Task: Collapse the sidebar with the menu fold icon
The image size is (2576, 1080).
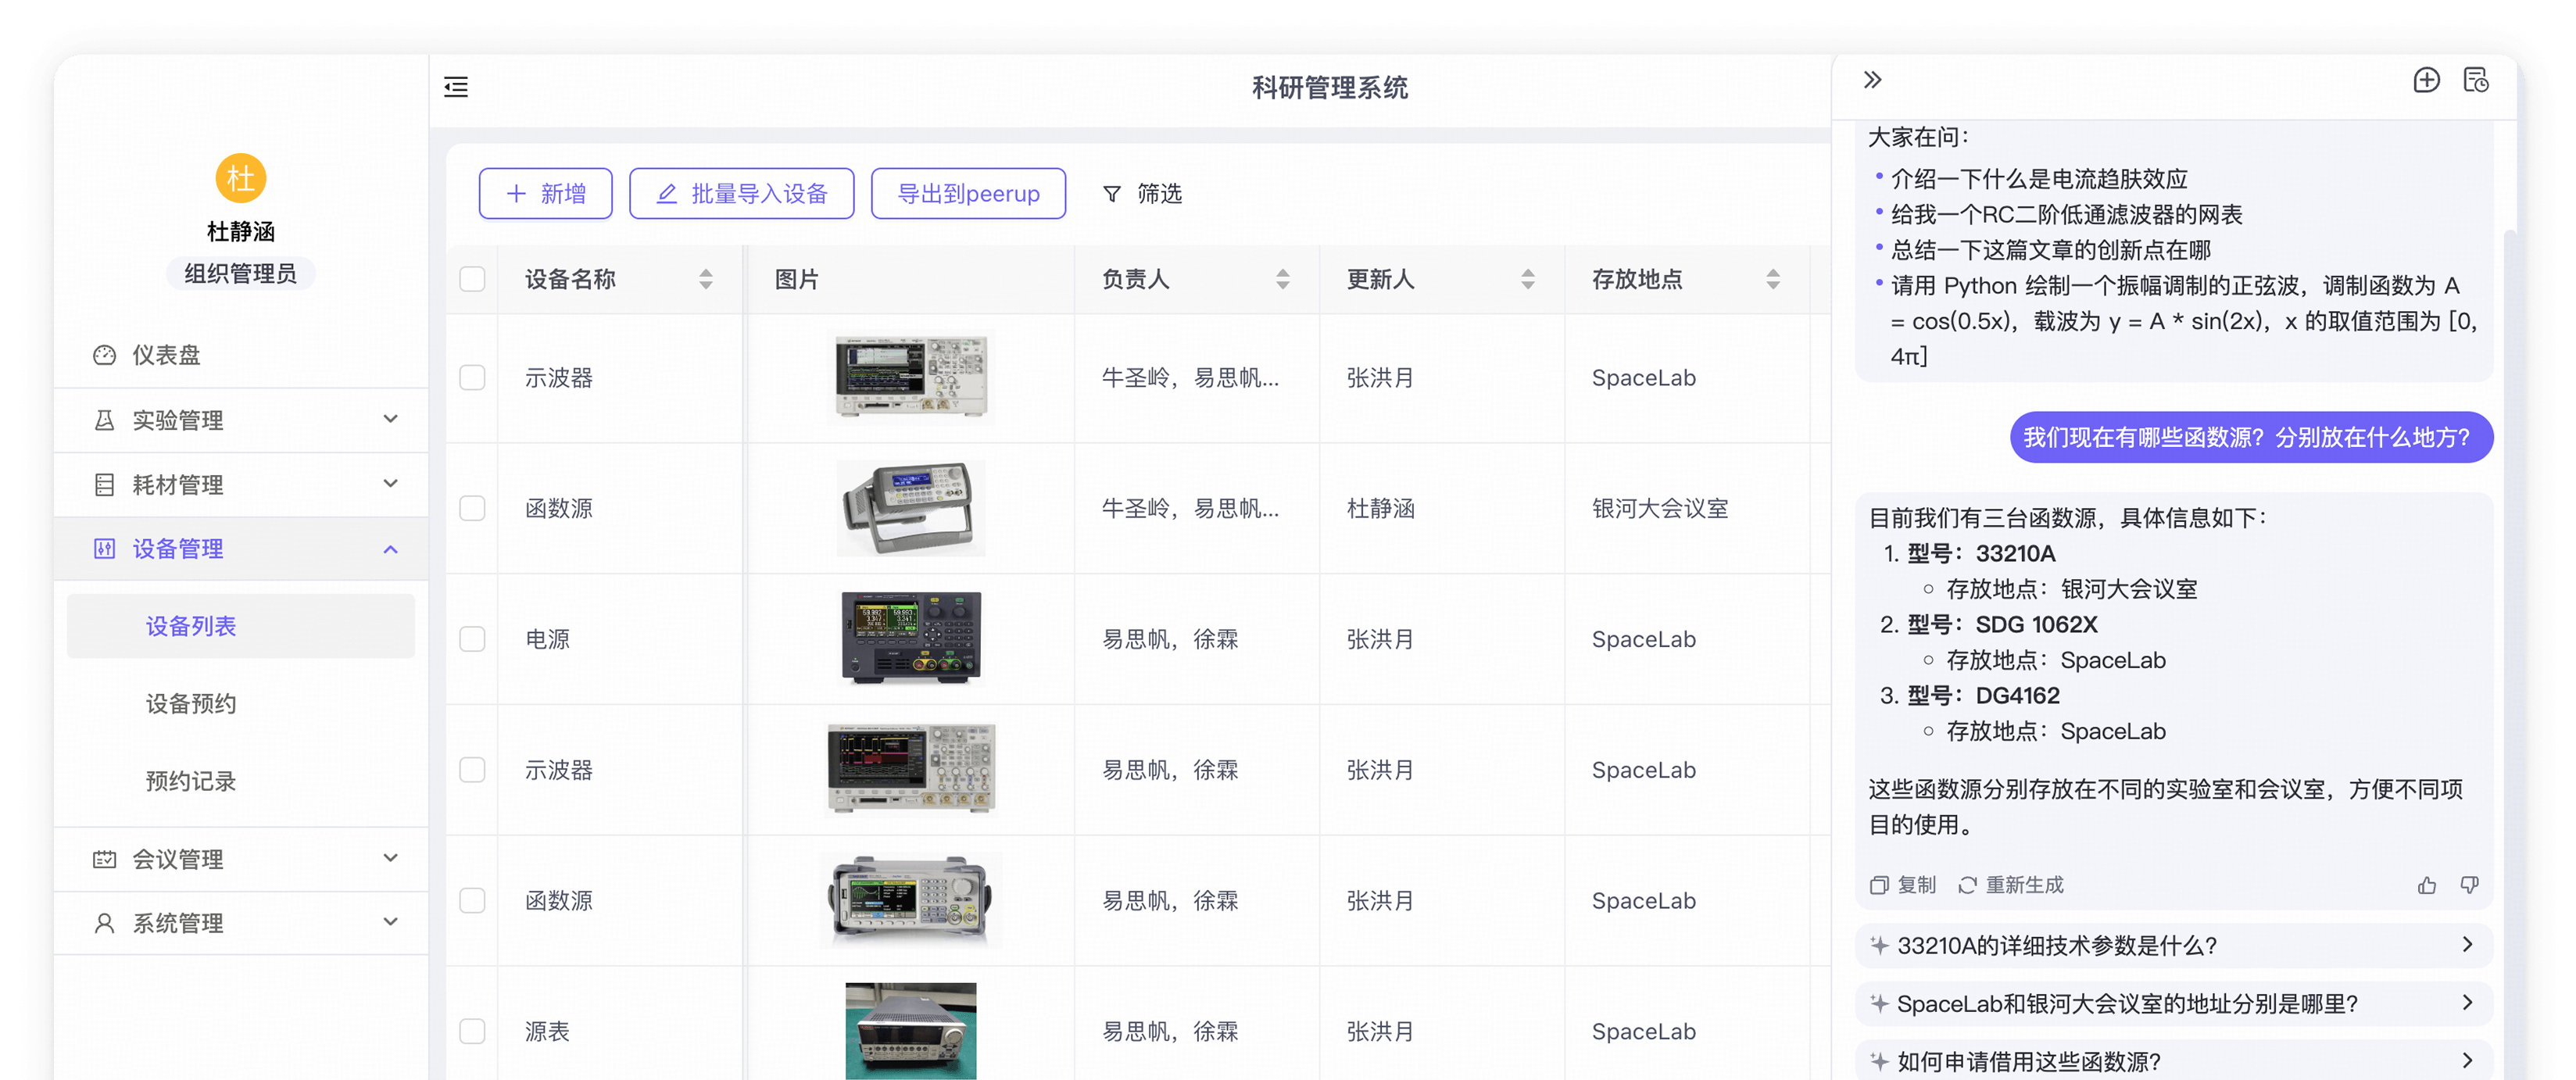Action: [456, 87]
